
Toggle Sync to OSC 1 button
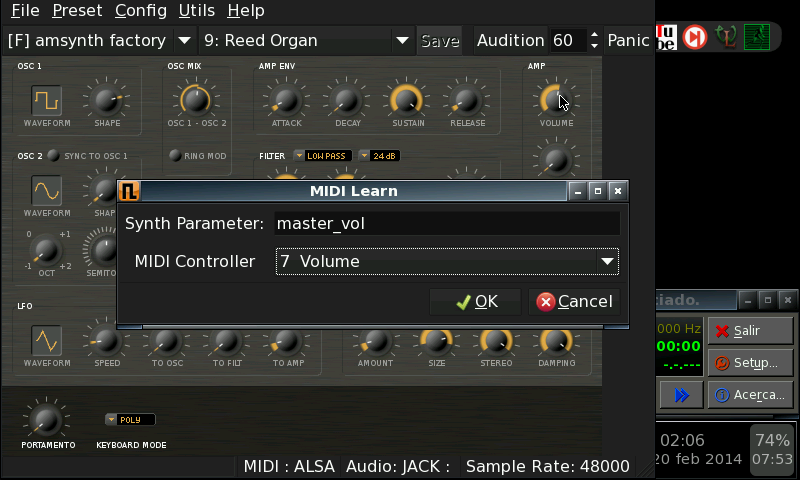click(x=54, y=156)
